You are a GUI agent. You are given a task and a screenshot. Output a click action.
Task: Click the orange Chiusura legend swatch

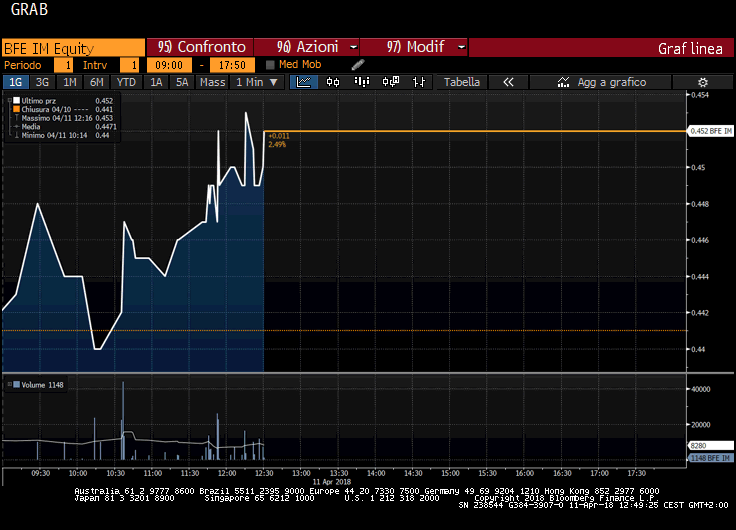[x=15, y=109]
